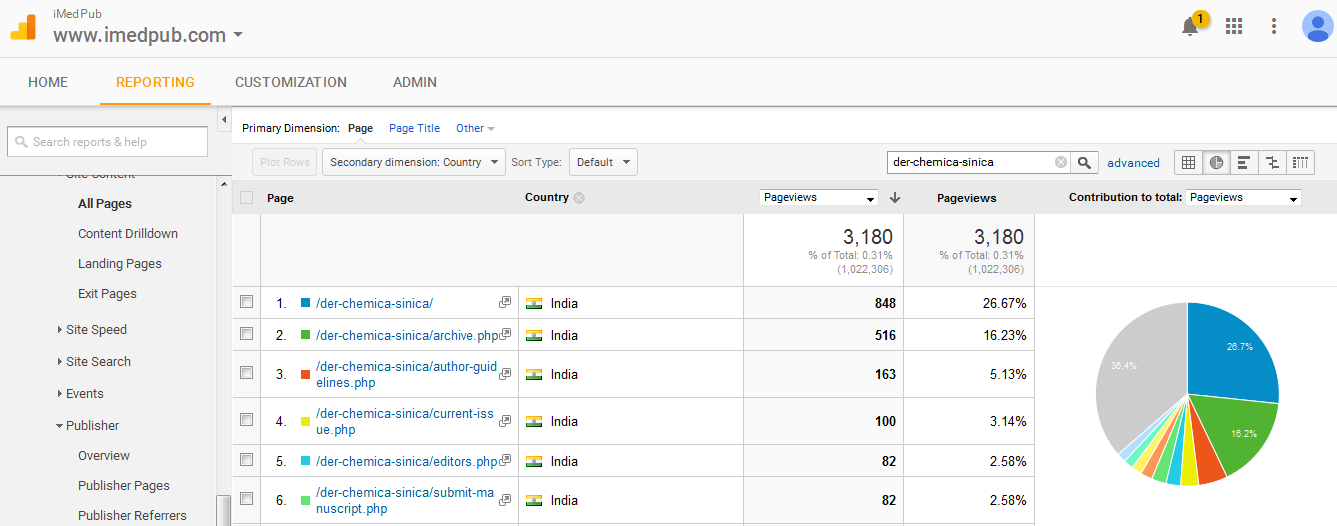
Task: Go to the REPORTING tab
Action: tap(155, 82)
